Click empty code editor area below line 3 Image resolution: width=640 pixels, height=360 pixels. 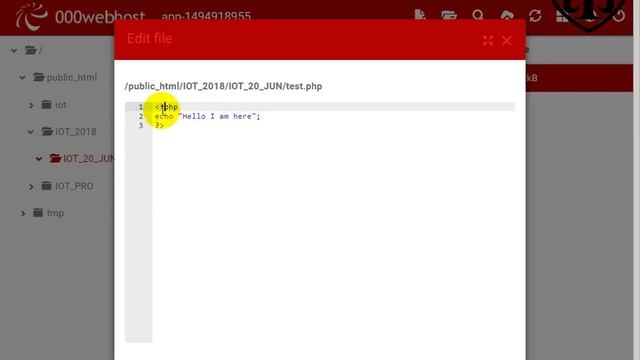(333, 237)
